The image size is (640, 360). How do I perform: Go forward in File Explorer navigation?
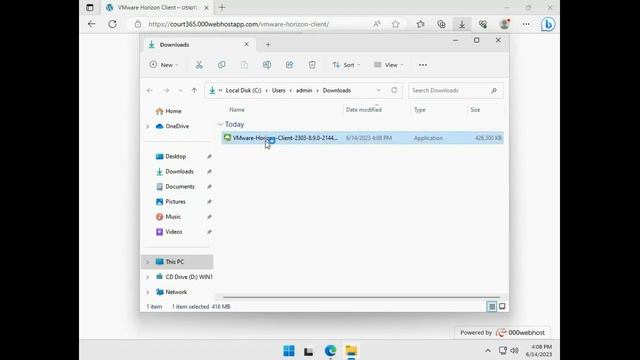(166, 91)
